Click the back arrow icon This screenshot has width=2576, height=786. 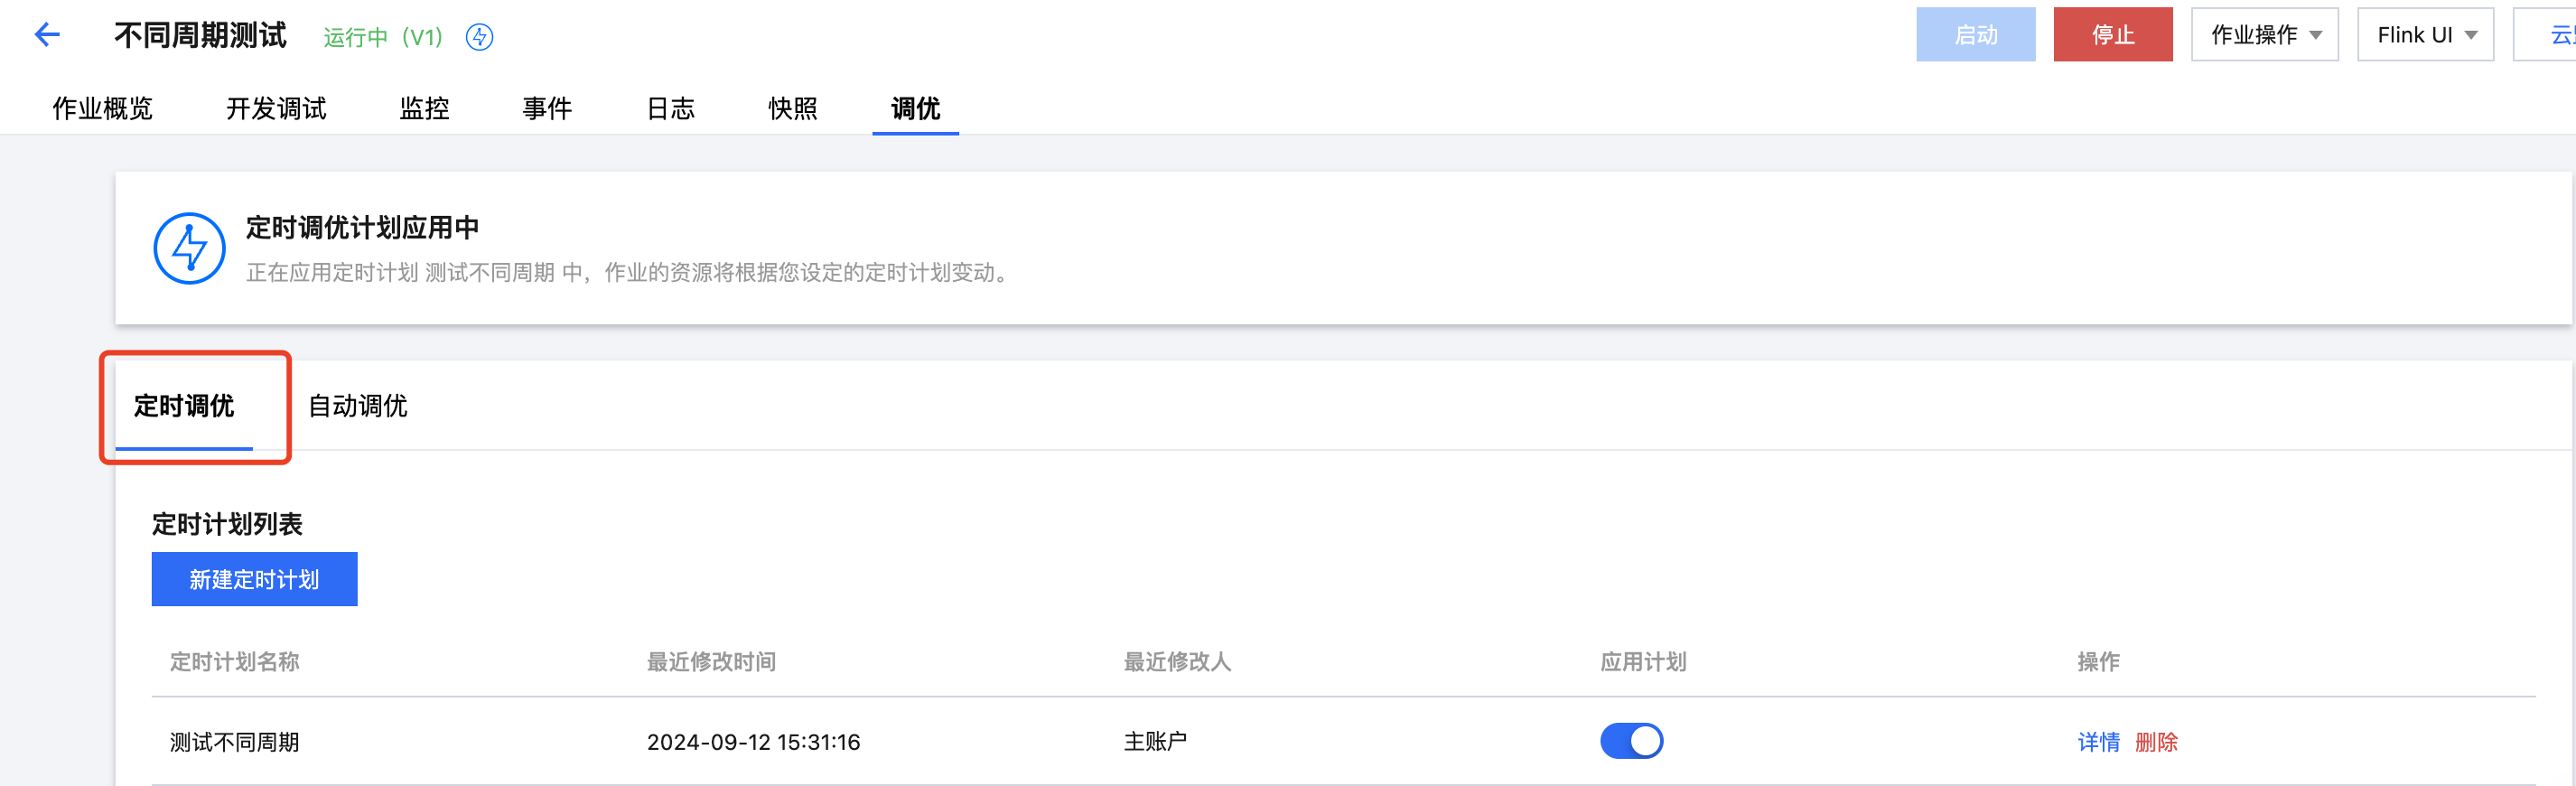47,36
